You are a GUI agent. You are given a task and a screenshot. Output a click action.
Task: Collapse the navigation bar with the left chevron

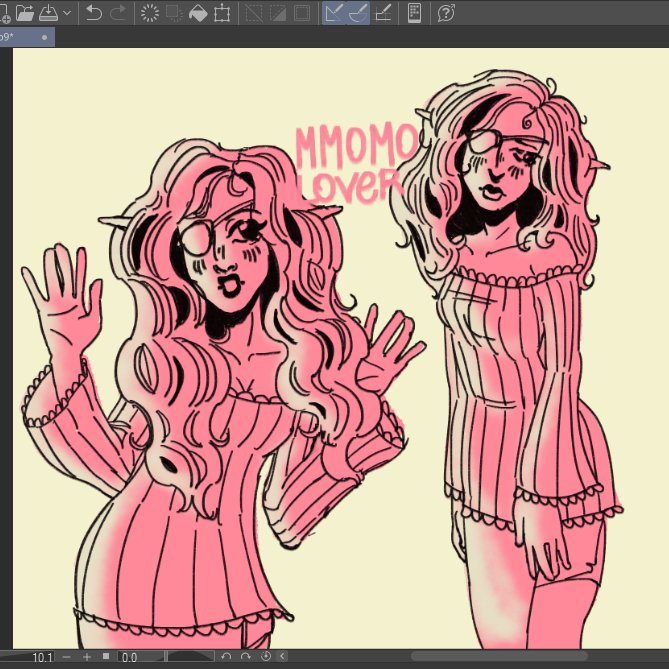282,656
